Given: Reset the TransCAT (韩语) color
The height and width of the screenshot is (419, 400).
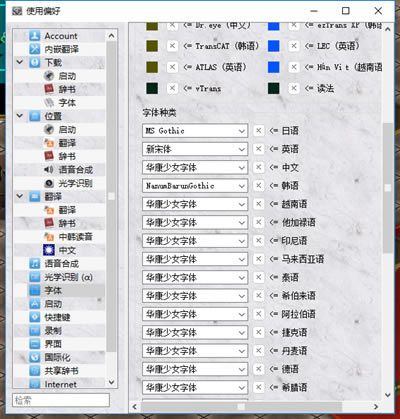Looking at the screenshot, I should point(172,46).
